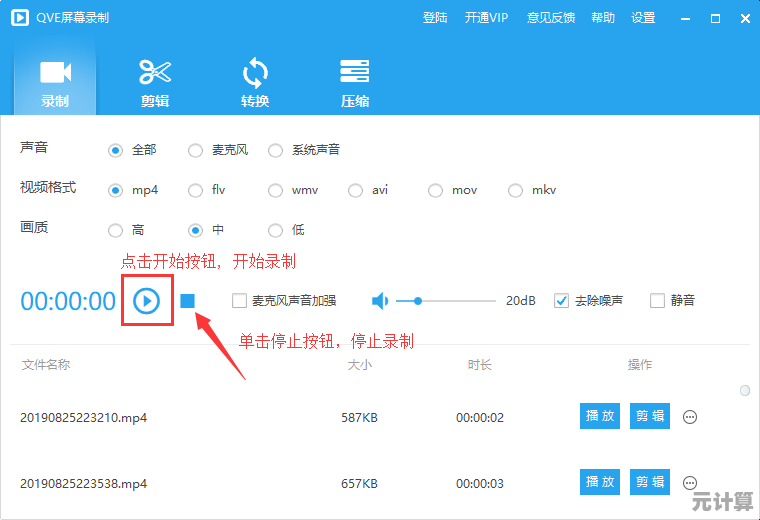
Task: Open more options for 20190825223538.mp4
Action: [690, 482]
